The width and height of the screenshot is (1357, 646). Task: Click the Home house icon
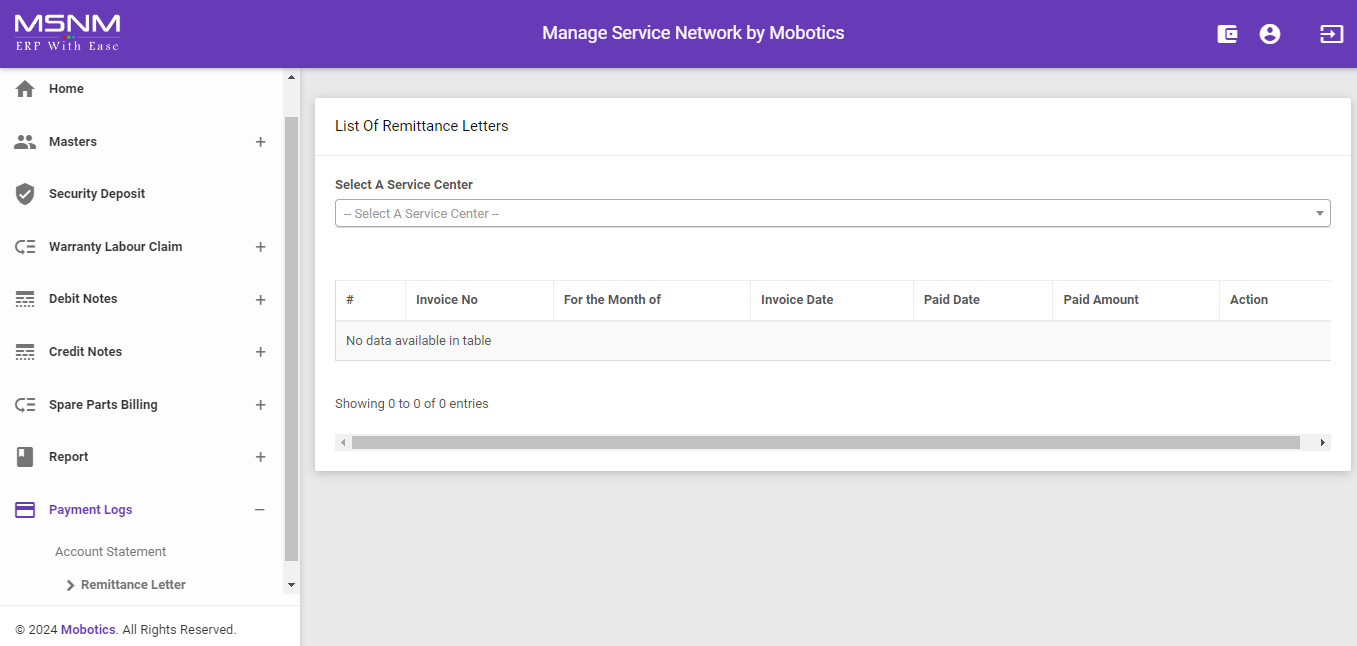pos(25,89)
